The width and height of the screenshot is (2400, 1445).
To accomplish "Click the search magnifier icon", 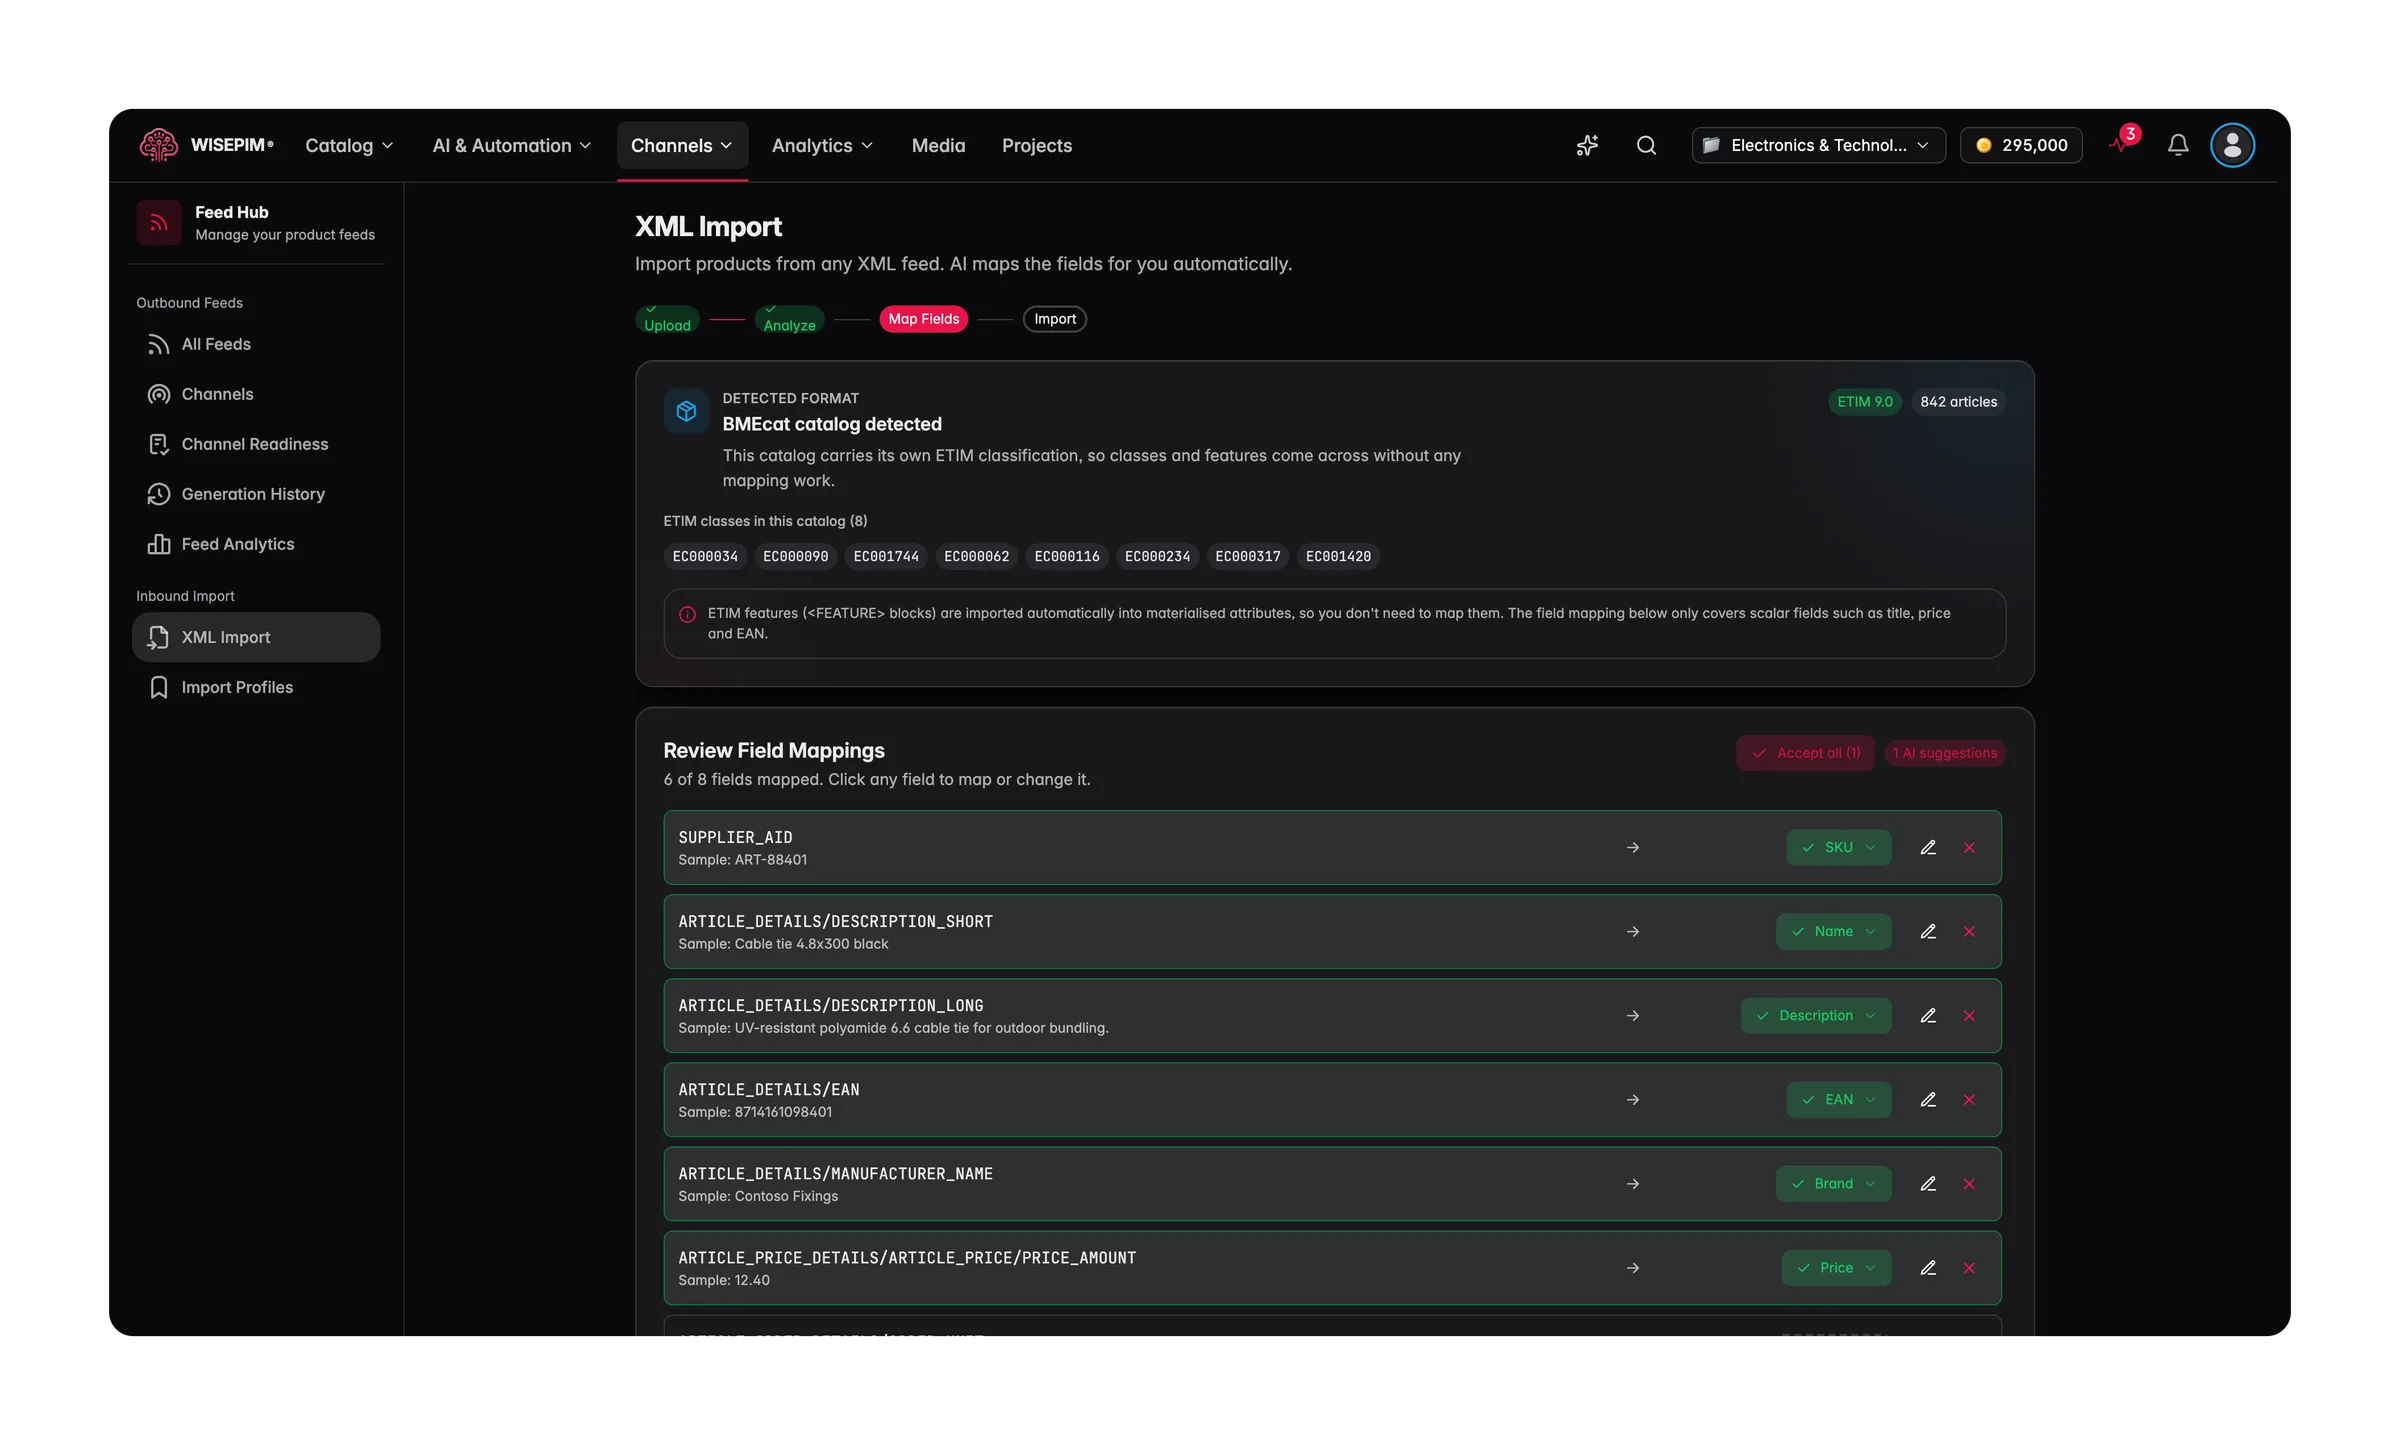I will tap(1646, 146).
